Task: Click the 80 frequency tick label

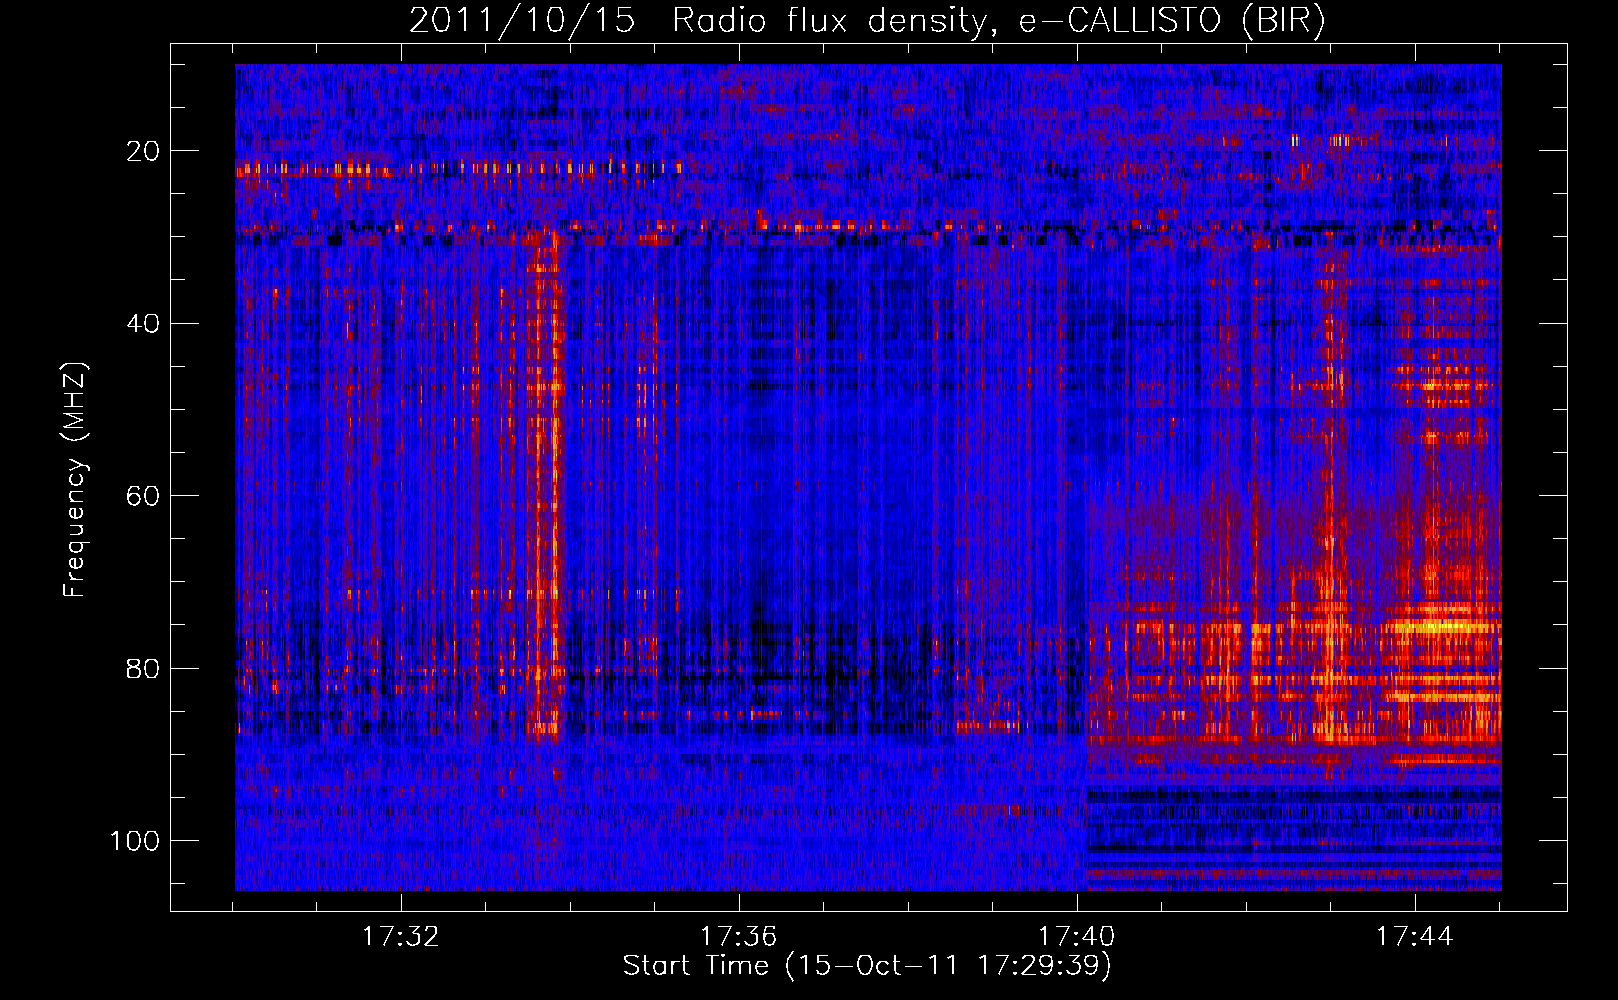Action: [143, 668]
